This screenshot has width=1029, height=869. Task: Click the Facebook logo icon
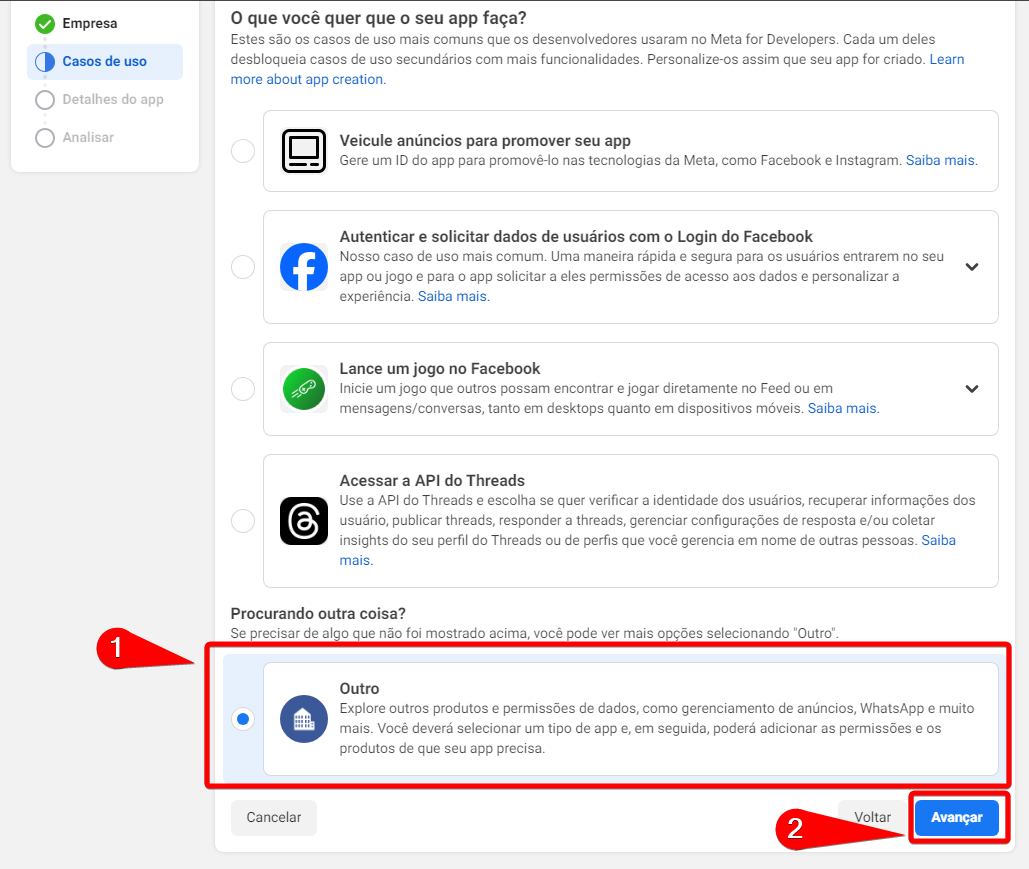click(x=304, y=267)
